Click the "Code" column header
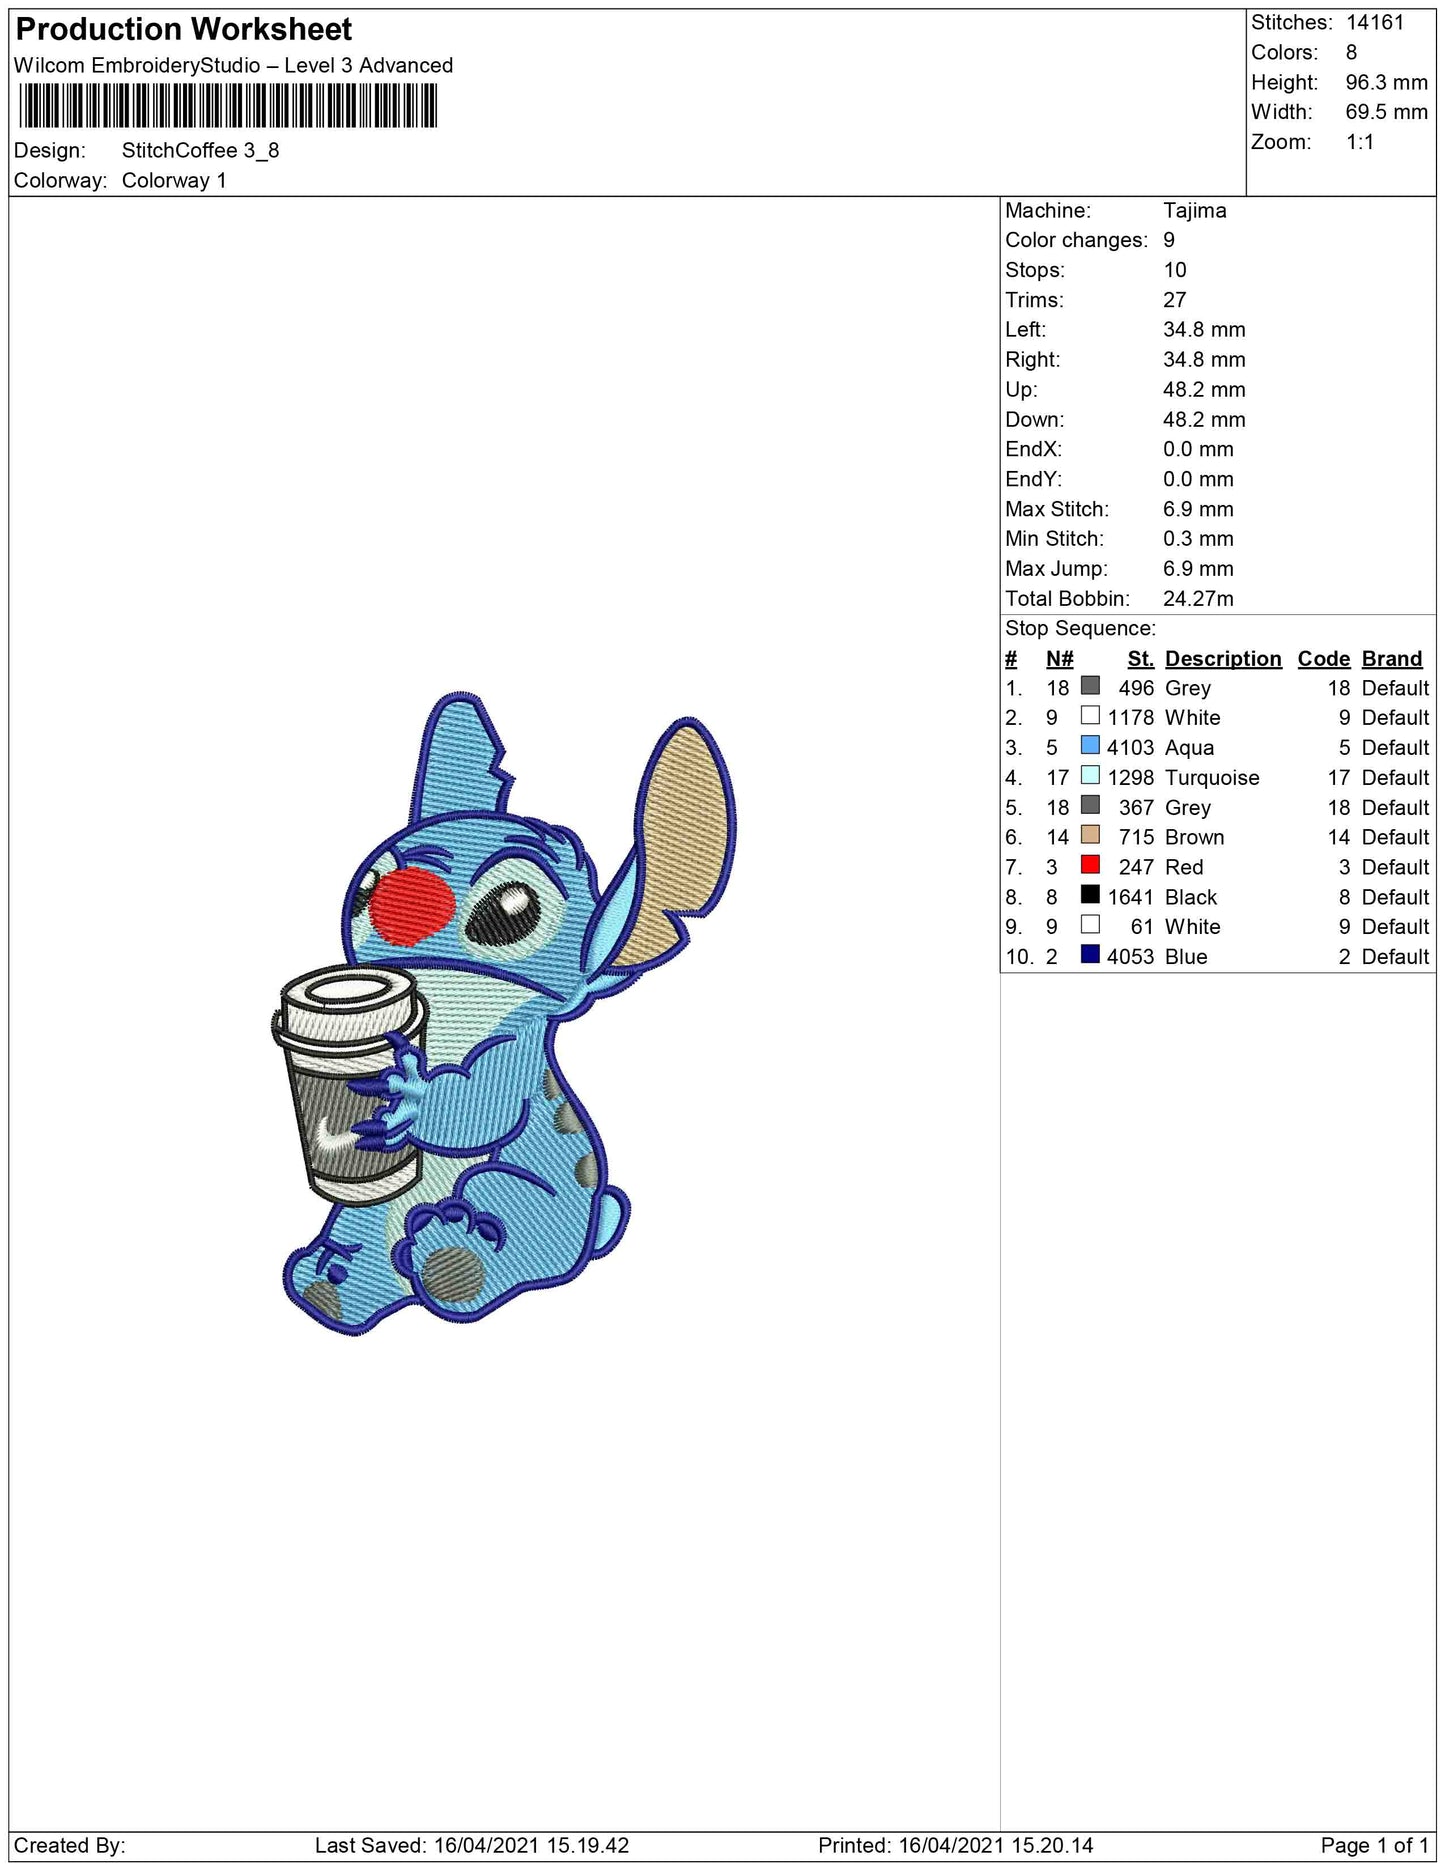Image resolution: width=1445 pixels, height=1864 pixels. [x=1324, y=659]
